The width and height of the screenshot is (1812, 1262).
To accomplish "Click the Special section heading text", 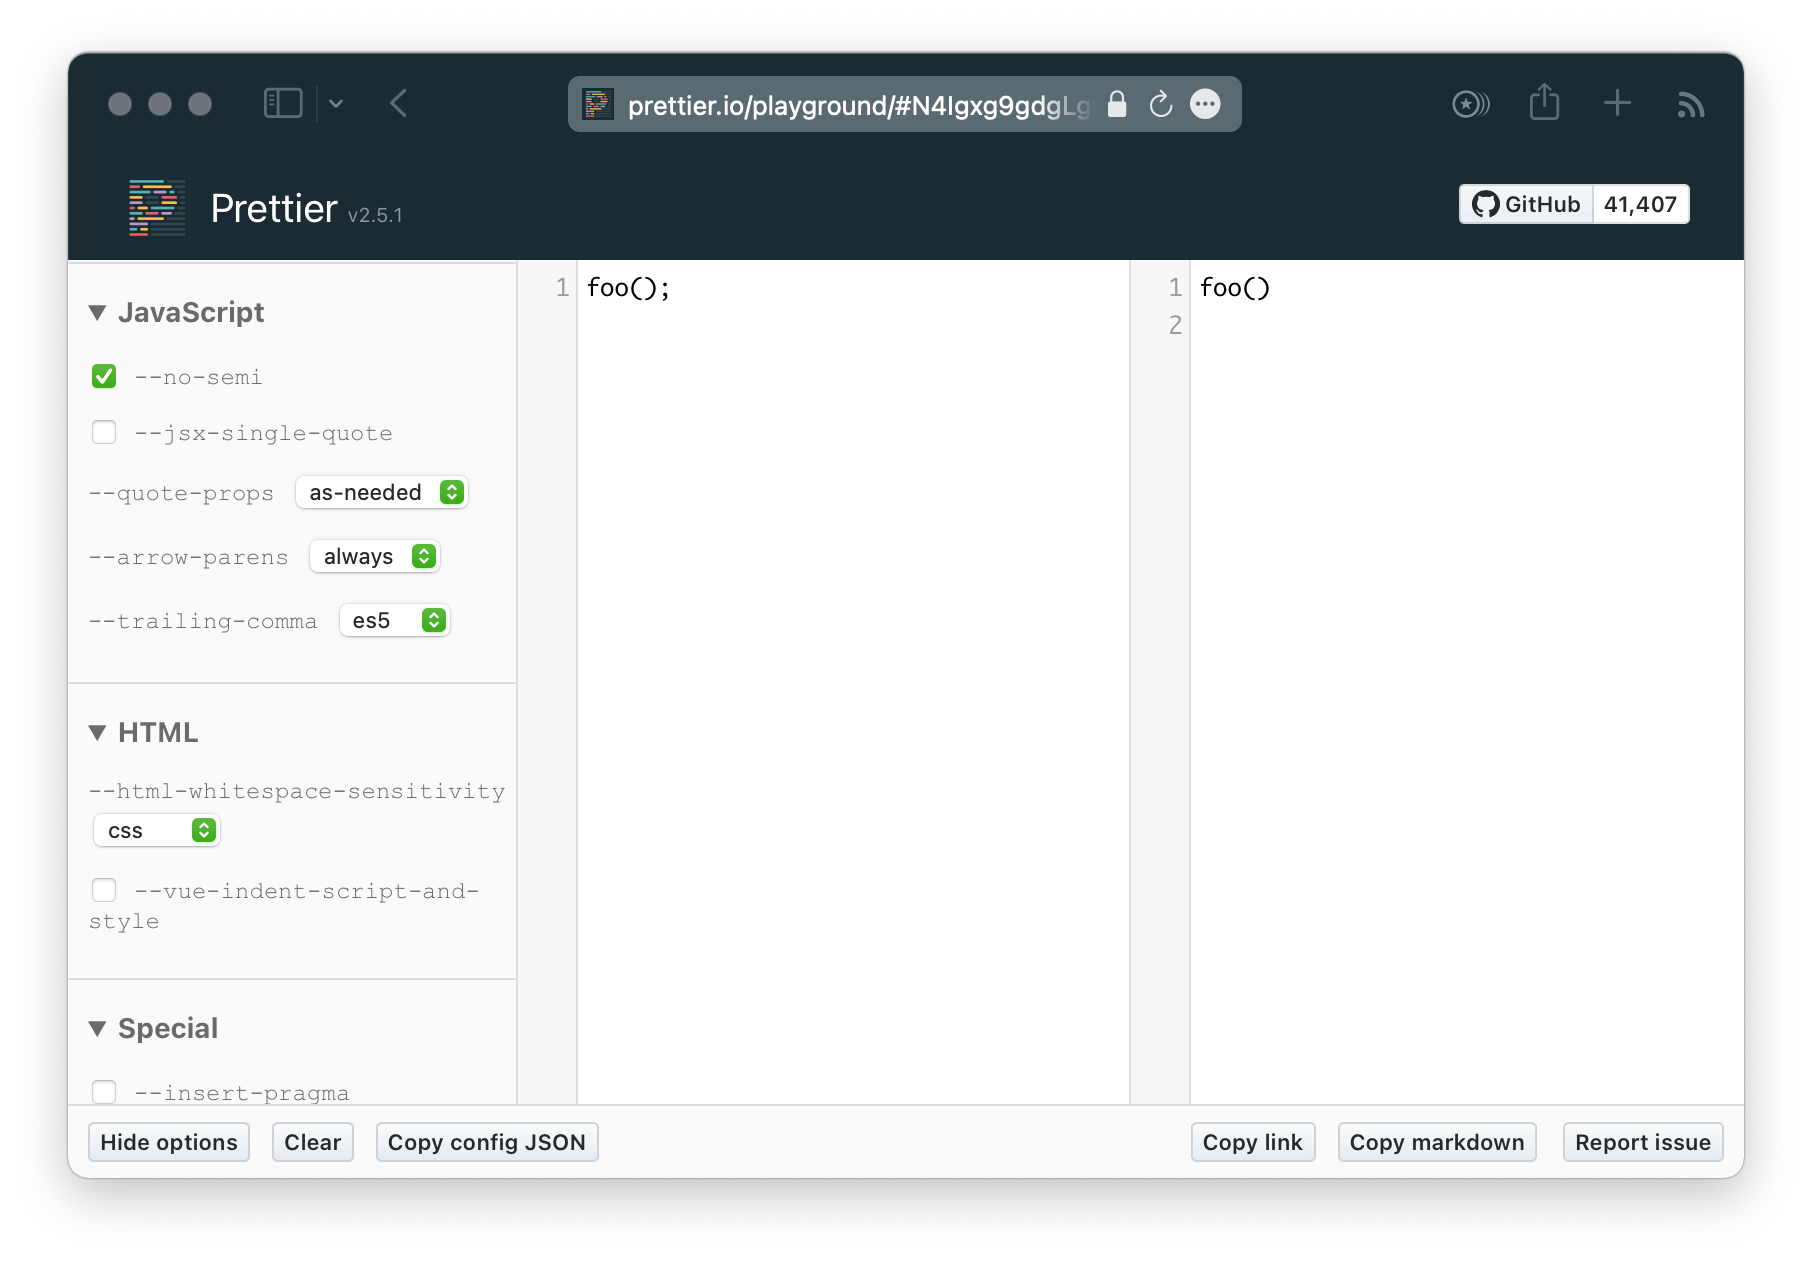I will (168, 1029).
